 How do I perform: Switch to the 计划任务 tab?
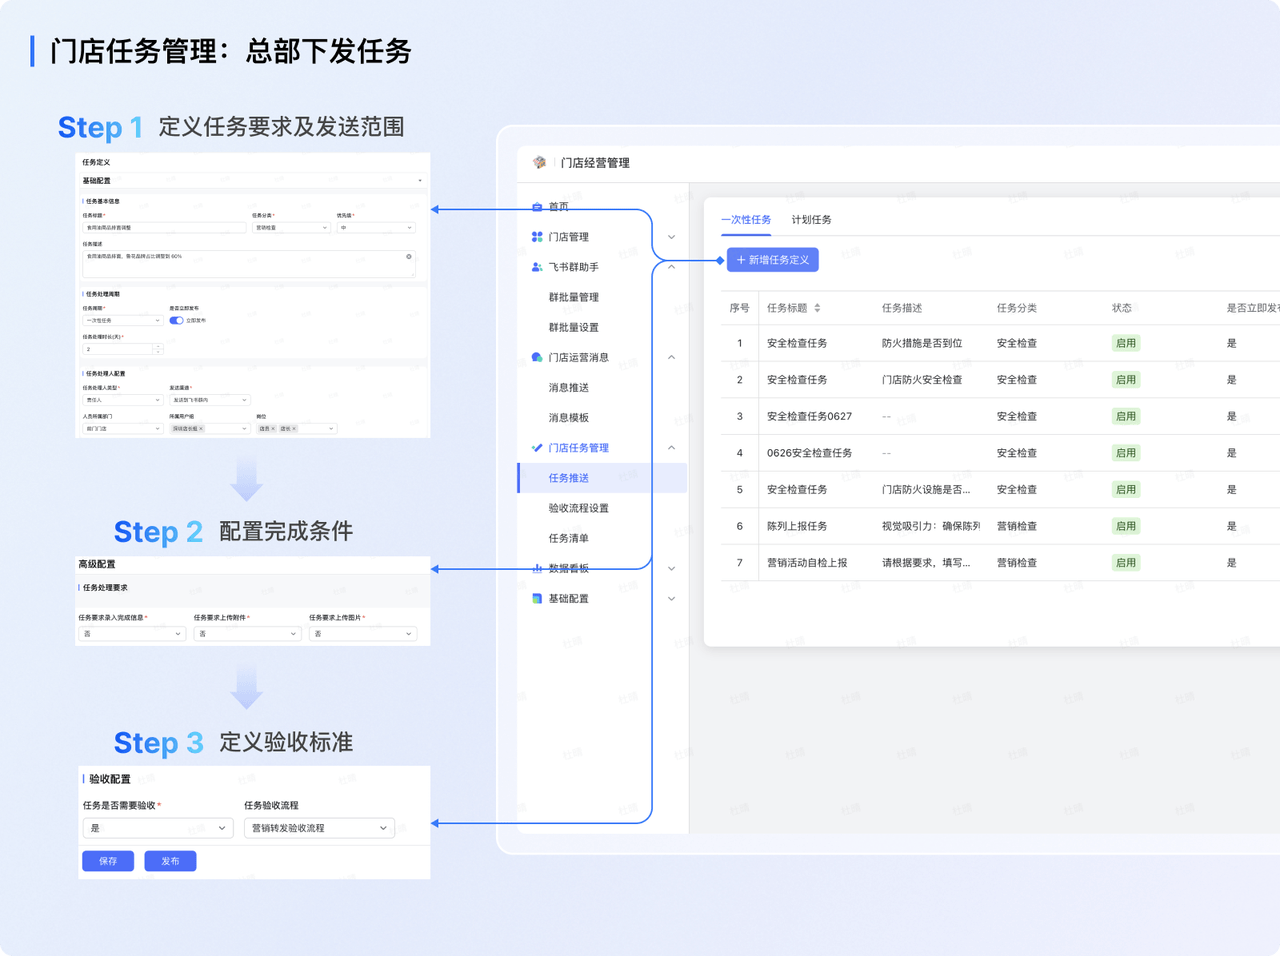[811, 219]
